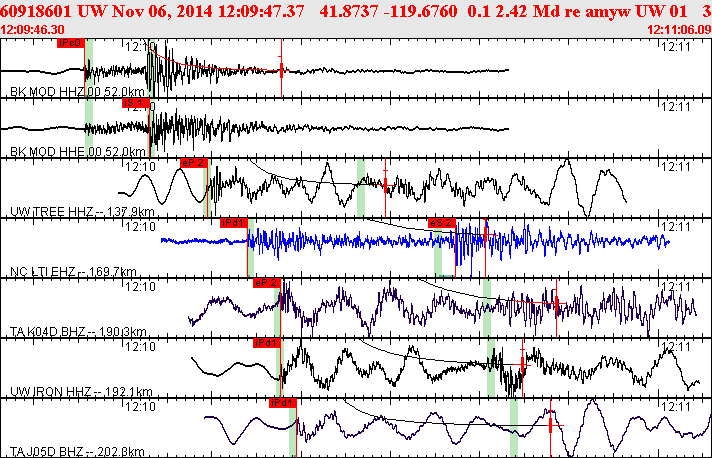
Task: Click the red coda duration marker on TREE trace
Action: (x=386, y=185)
